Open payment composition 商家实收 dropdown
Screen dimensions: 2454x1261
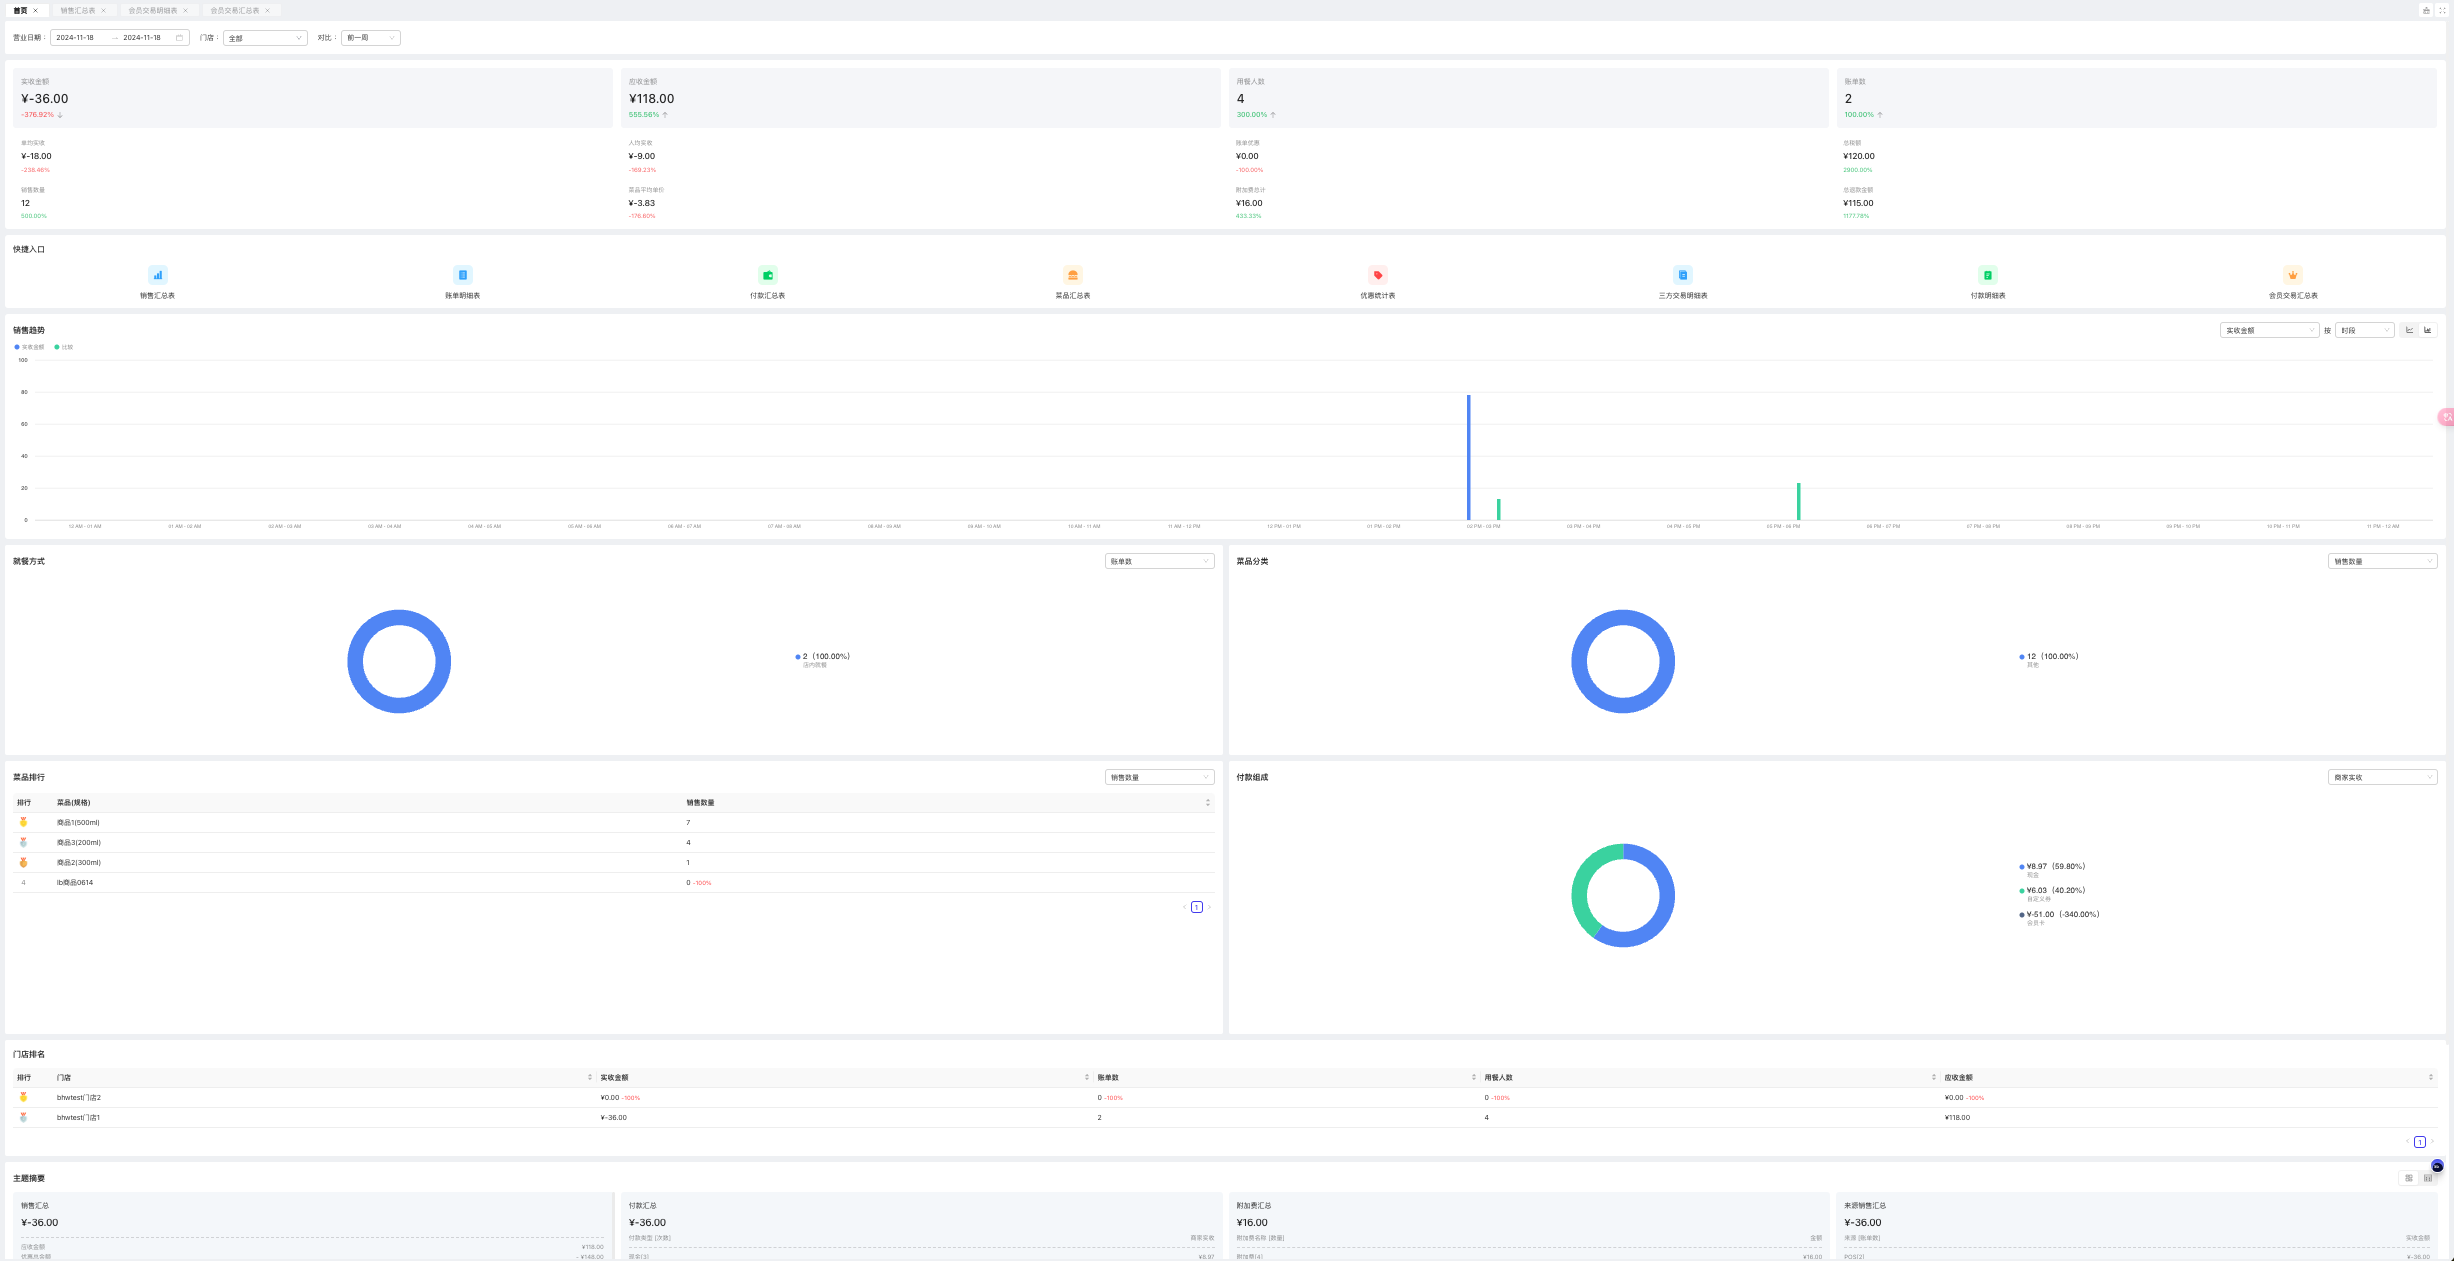click(x=2382, y=777)
